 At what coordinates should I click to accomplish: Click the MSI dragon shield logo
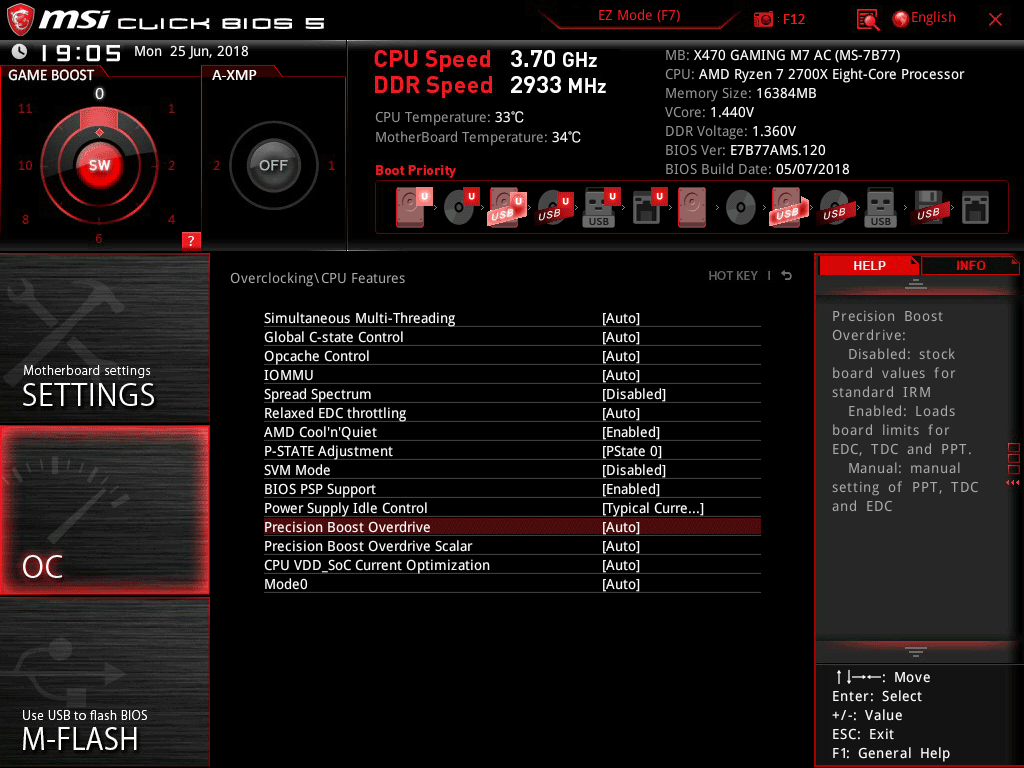pyautogui.click(x=20, y=20)
